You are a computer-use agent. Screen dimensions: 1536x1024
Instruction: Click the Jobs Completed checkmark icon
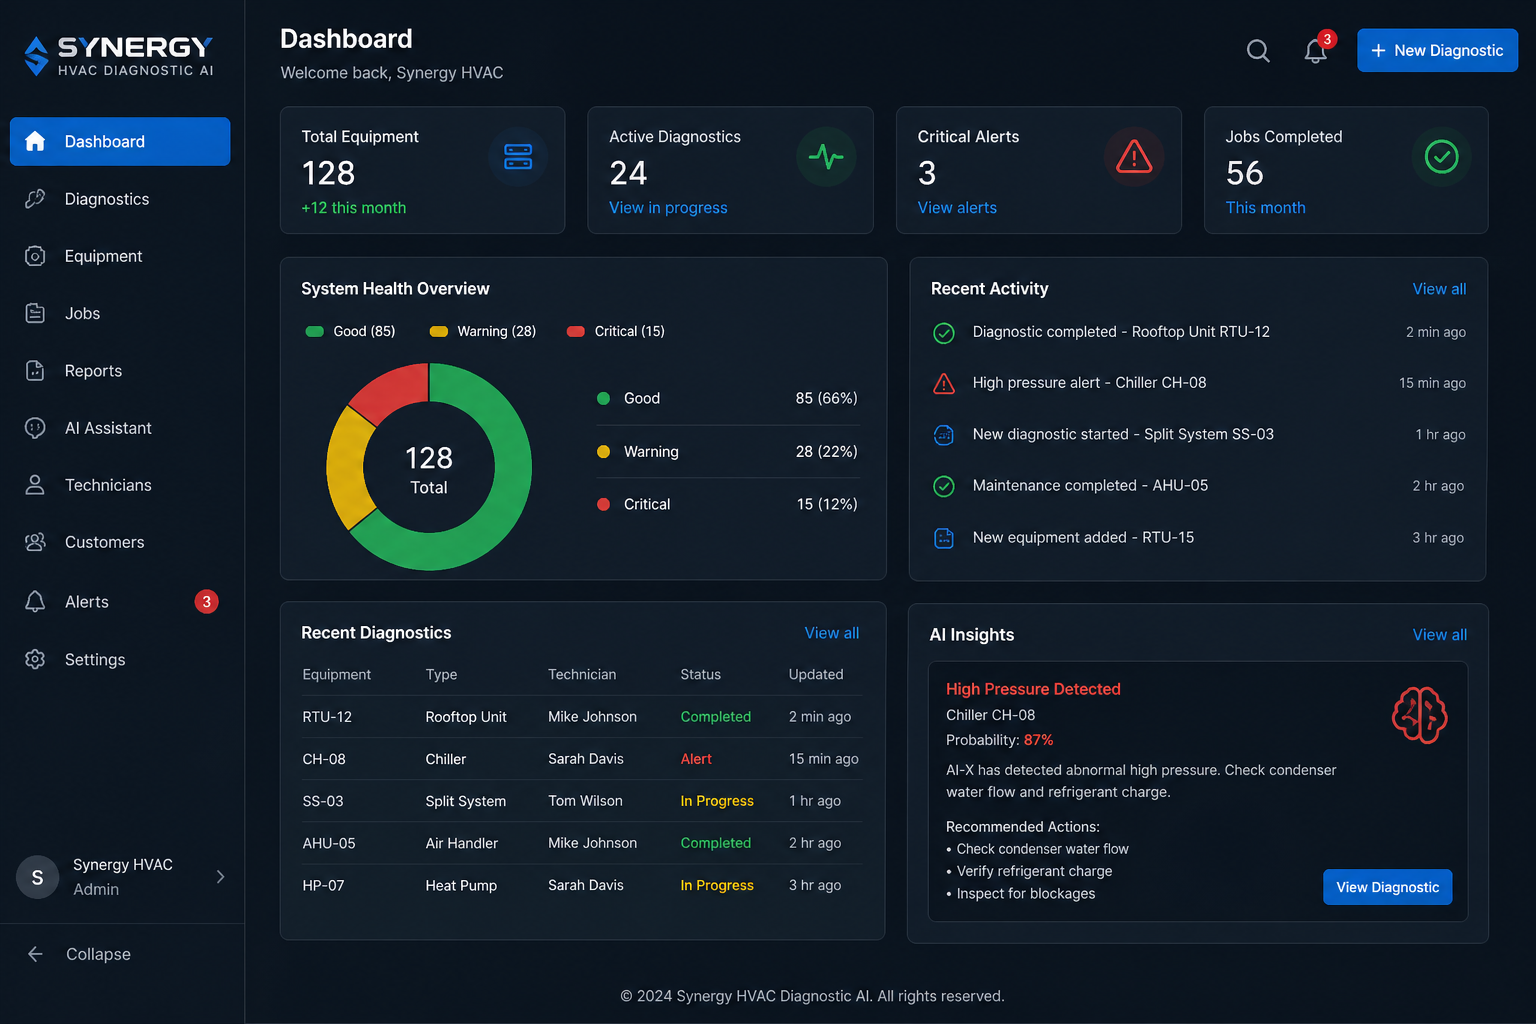[1441, 157]
